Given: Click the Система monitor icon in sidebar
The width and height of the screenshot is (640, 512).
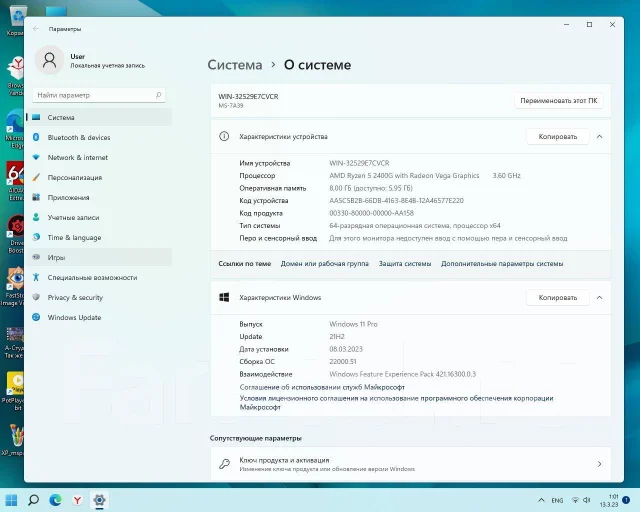Looking at the screenshot, I should [36, 117].
